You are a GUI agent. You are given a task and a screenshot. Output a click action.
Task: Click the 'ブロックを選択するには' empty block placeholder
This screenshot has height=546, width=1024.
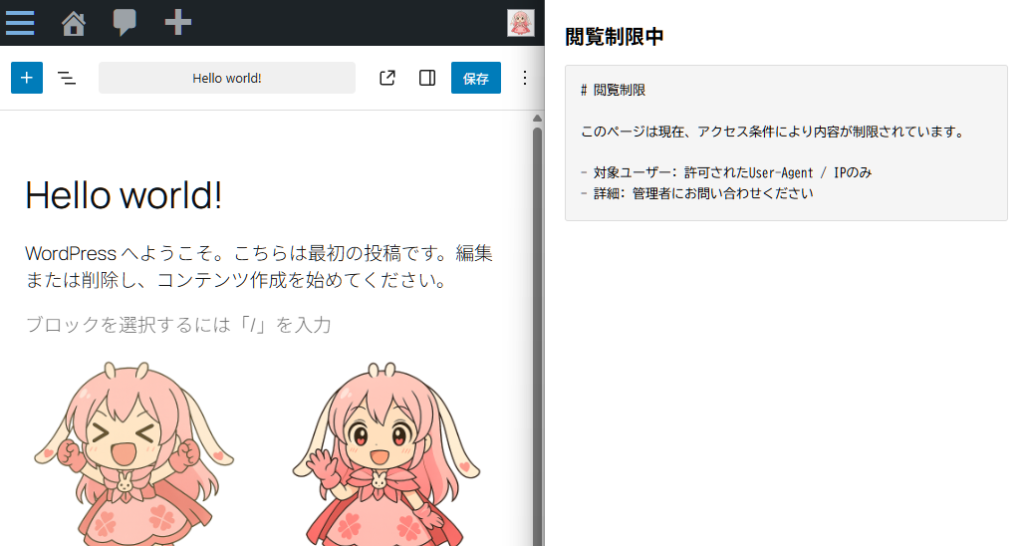coord(178,325)
